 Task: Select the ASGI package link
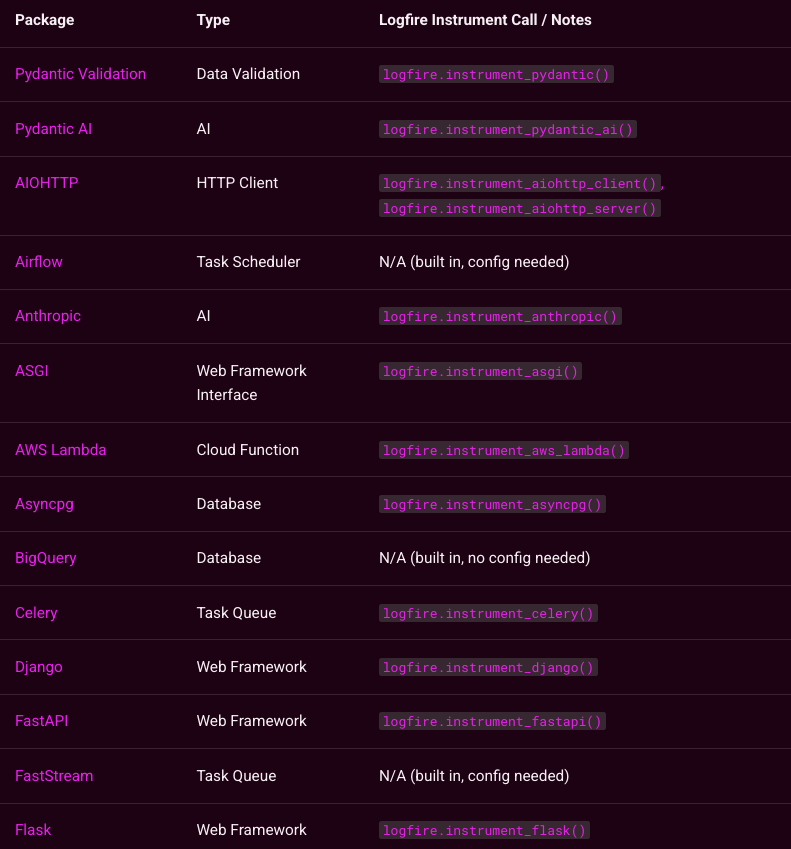pyautogui.click(x=32, y=371)
